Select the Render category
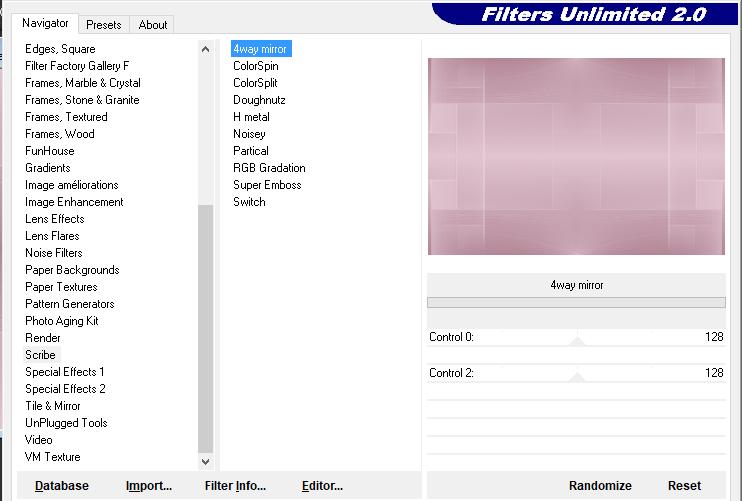The height and width of the screenshot is (501, 742). pos(43,338)
